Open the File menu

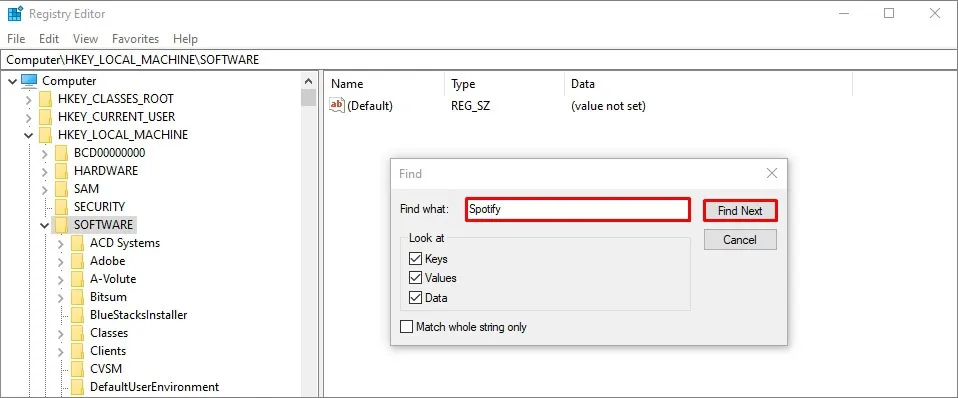click(16, 39)
